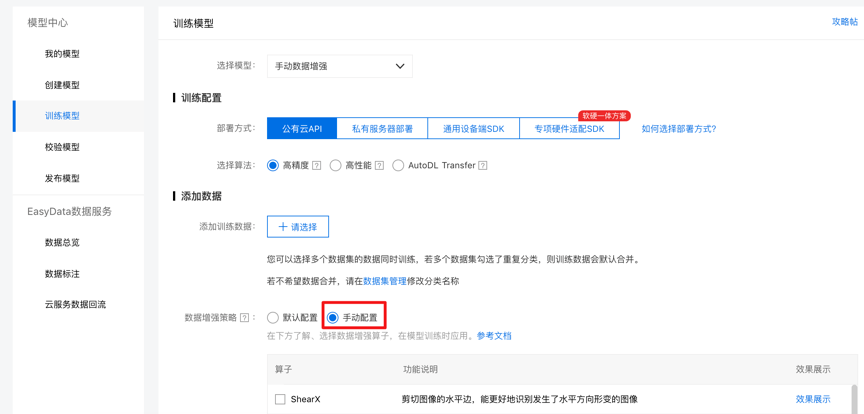Select the 高精度 algorithm radio button
Image resolution: width=864 pixels, height=414 pixels.
tap(273, 165)
